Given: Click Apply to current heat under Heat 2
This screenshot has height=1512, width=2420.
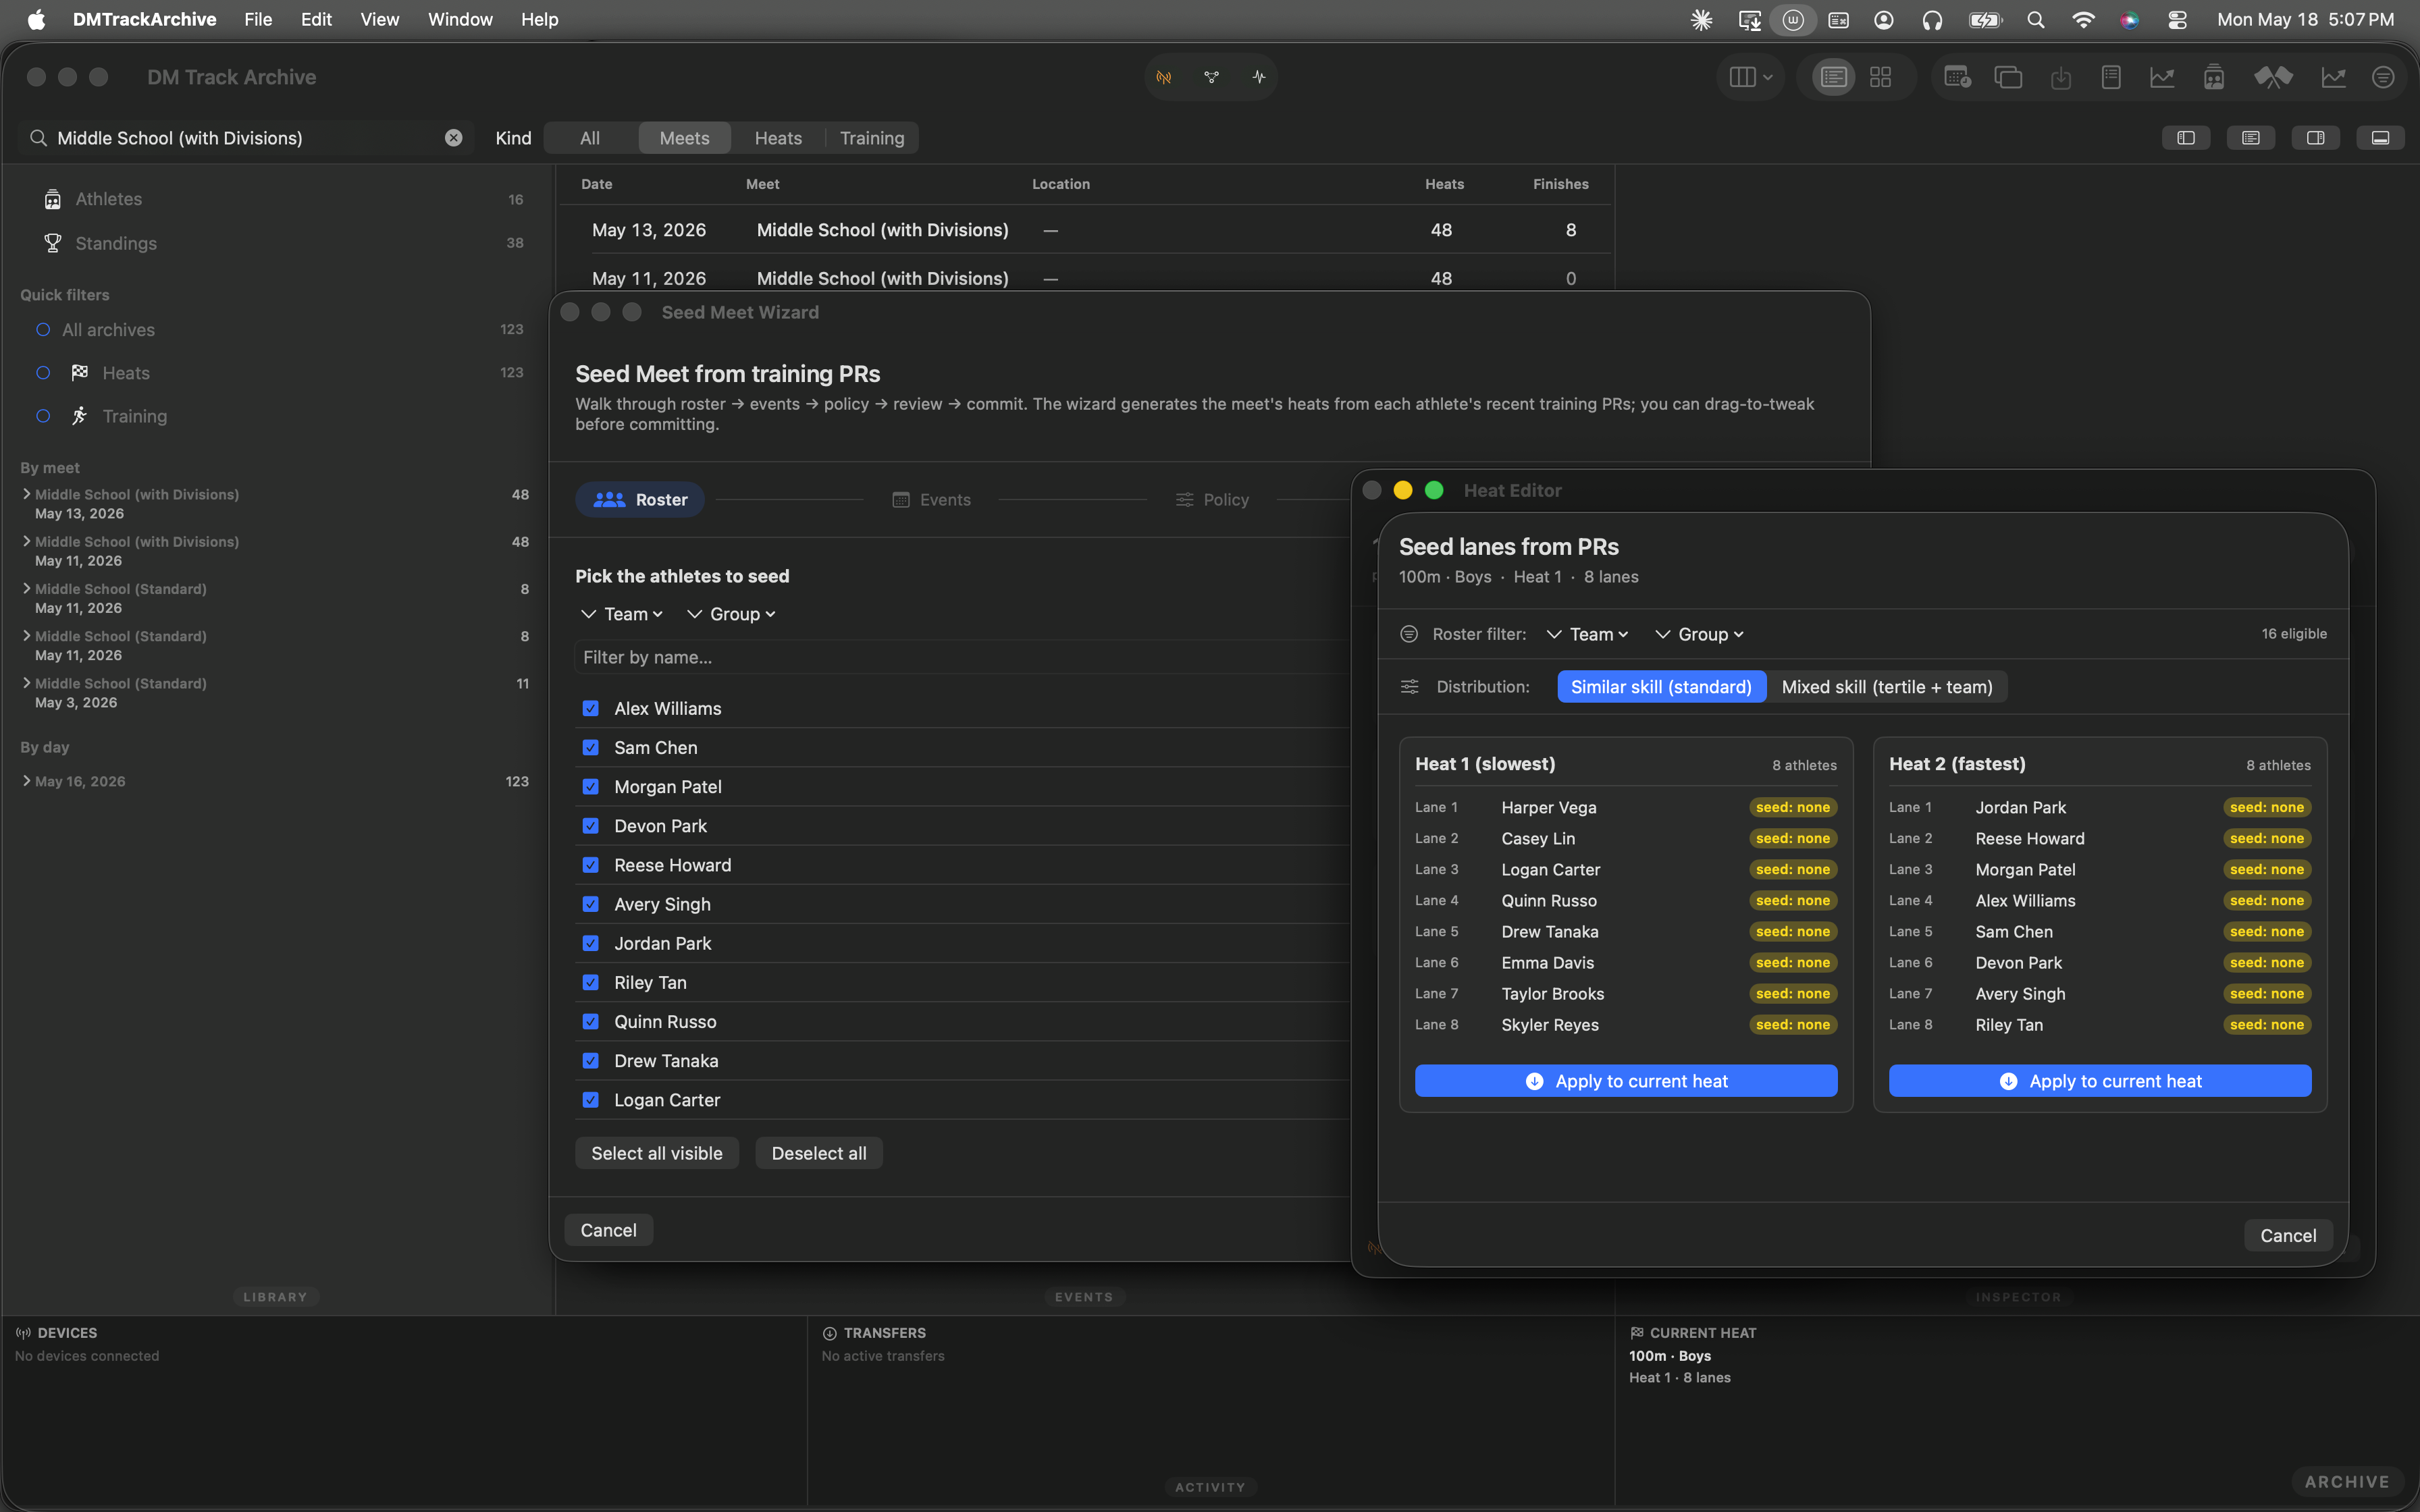Looking at the screenshot, I should pos(2100,1081).
